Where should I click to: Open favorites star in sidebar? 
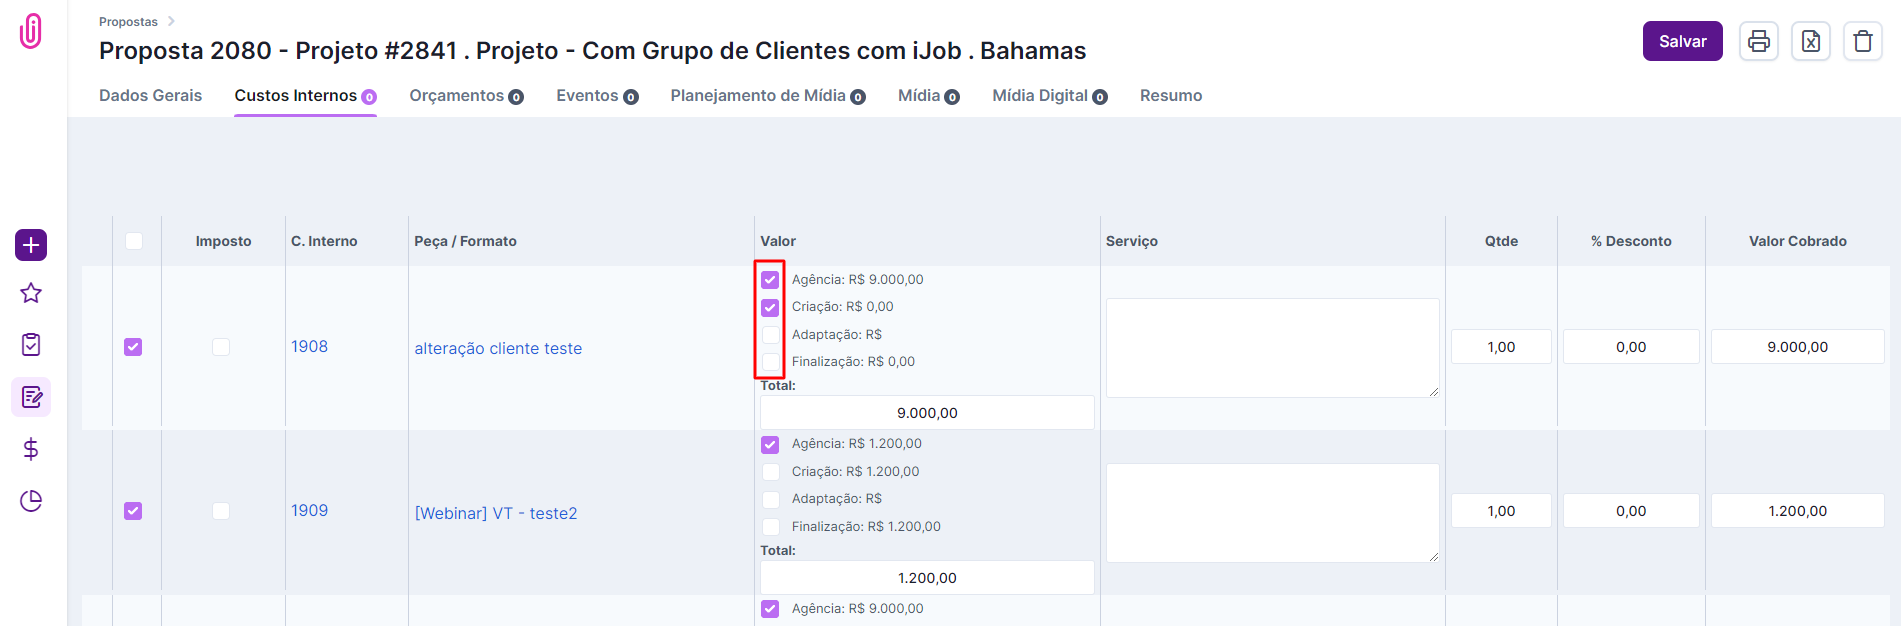[x=31, y=293]
